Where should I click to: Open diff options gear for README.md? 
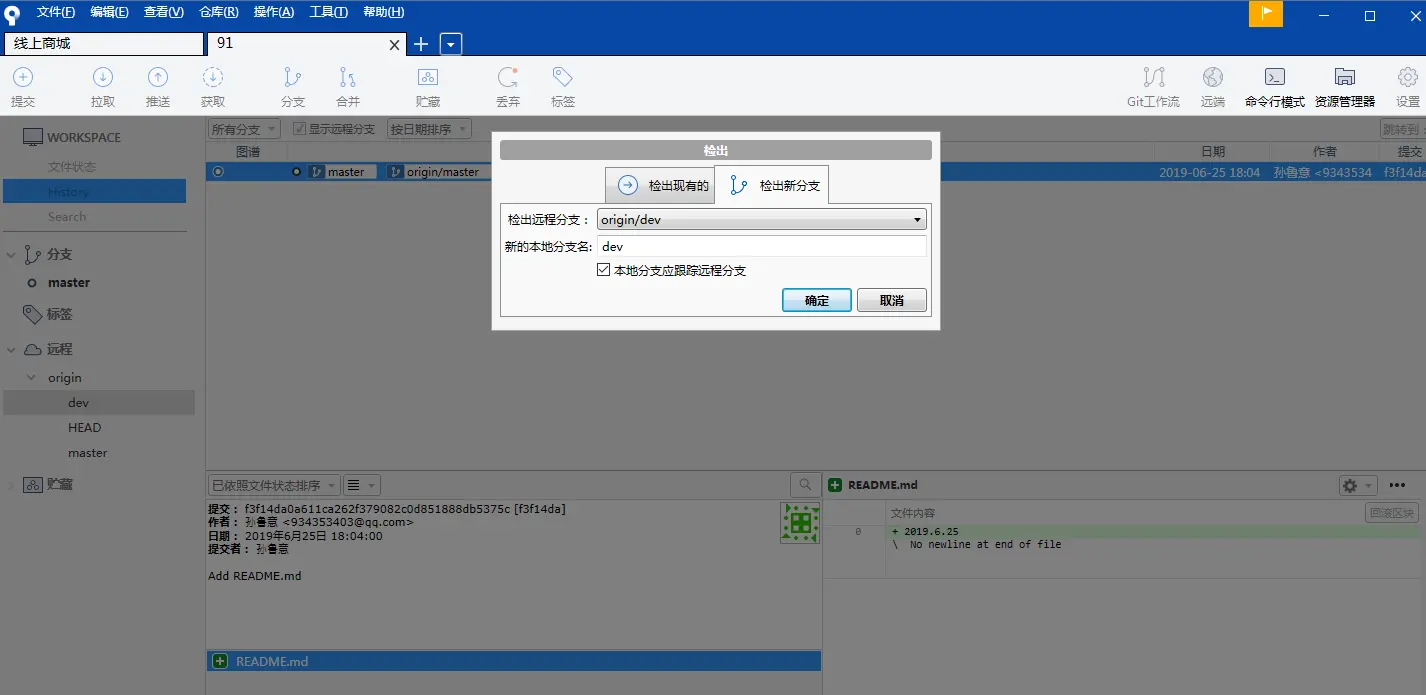[1357, 485]
